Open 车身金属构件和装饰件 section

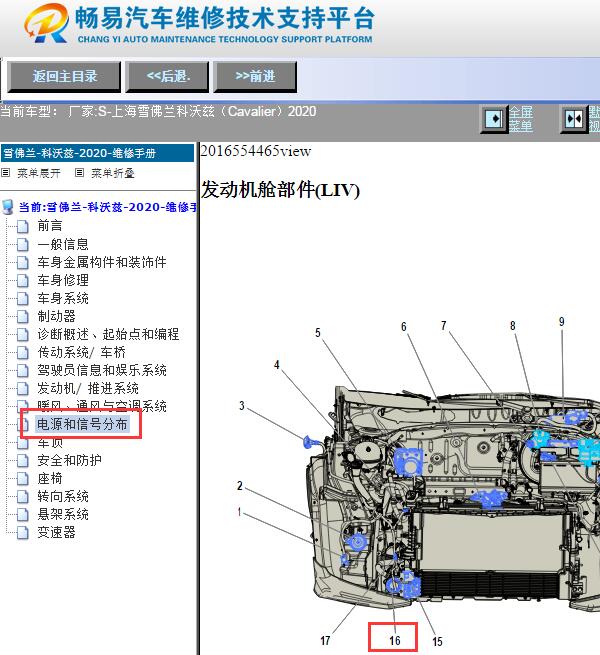pyautogui.click(x=102, y=262)
